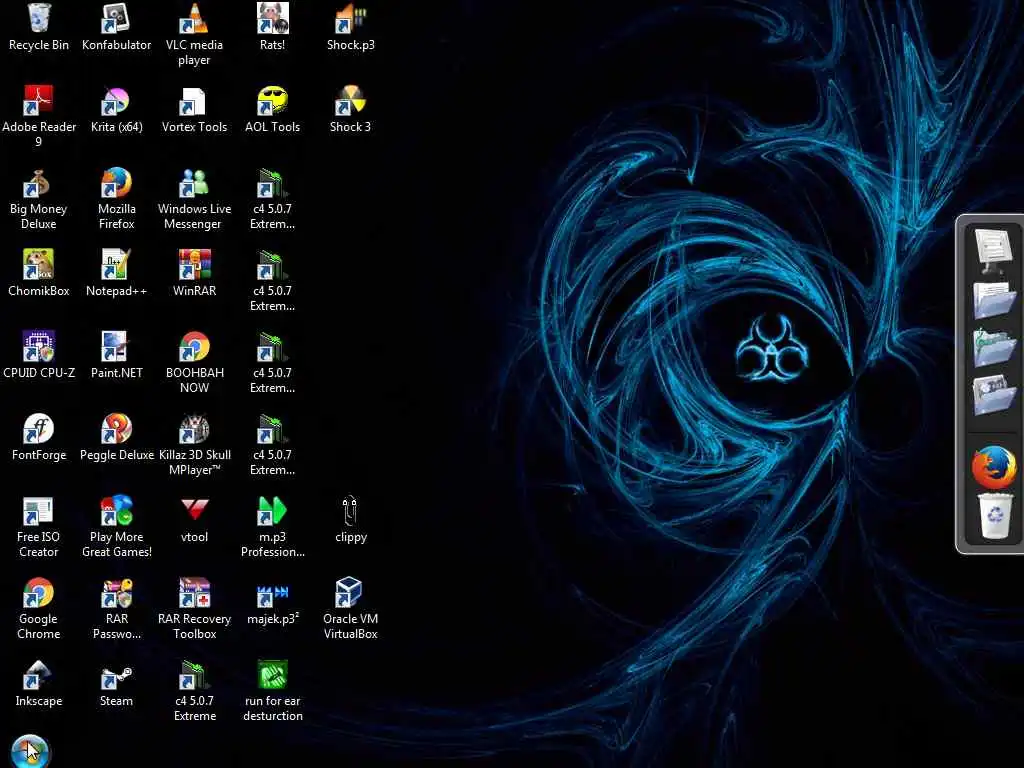
Task: Click the "Windows Live Messenger" label text
Action: point(194,216)
